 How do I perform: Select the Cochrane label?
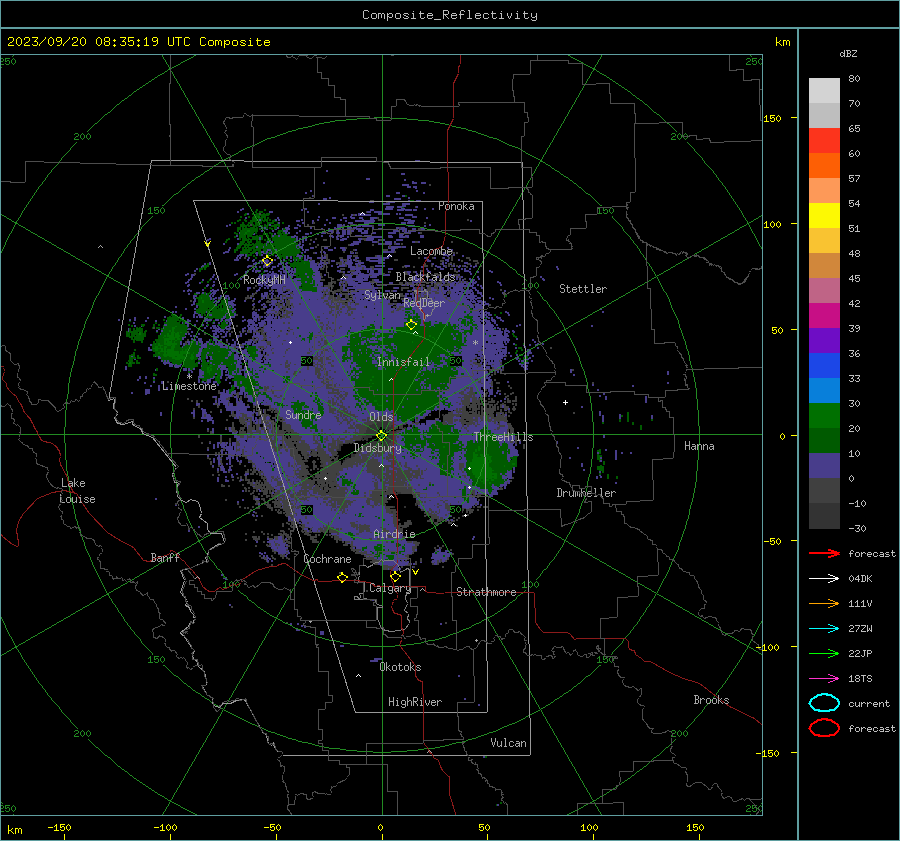[327, 559]
